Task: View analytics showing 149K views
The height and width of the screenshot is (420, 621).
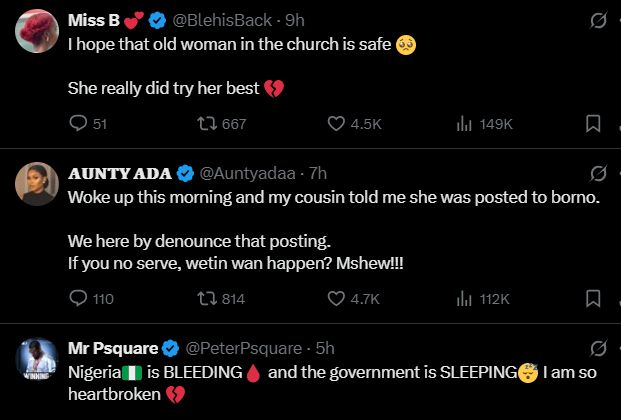Action: pyautogui.click(x=464, y=124)
